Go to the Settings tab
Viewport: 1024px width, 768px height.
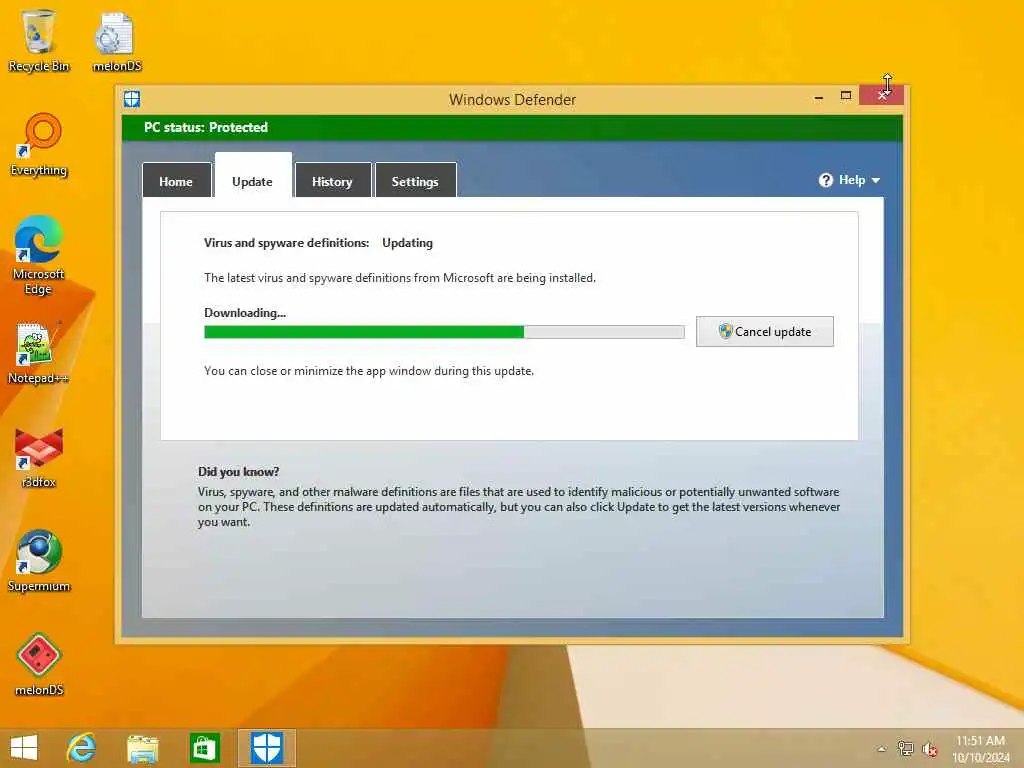click(415, 180)
